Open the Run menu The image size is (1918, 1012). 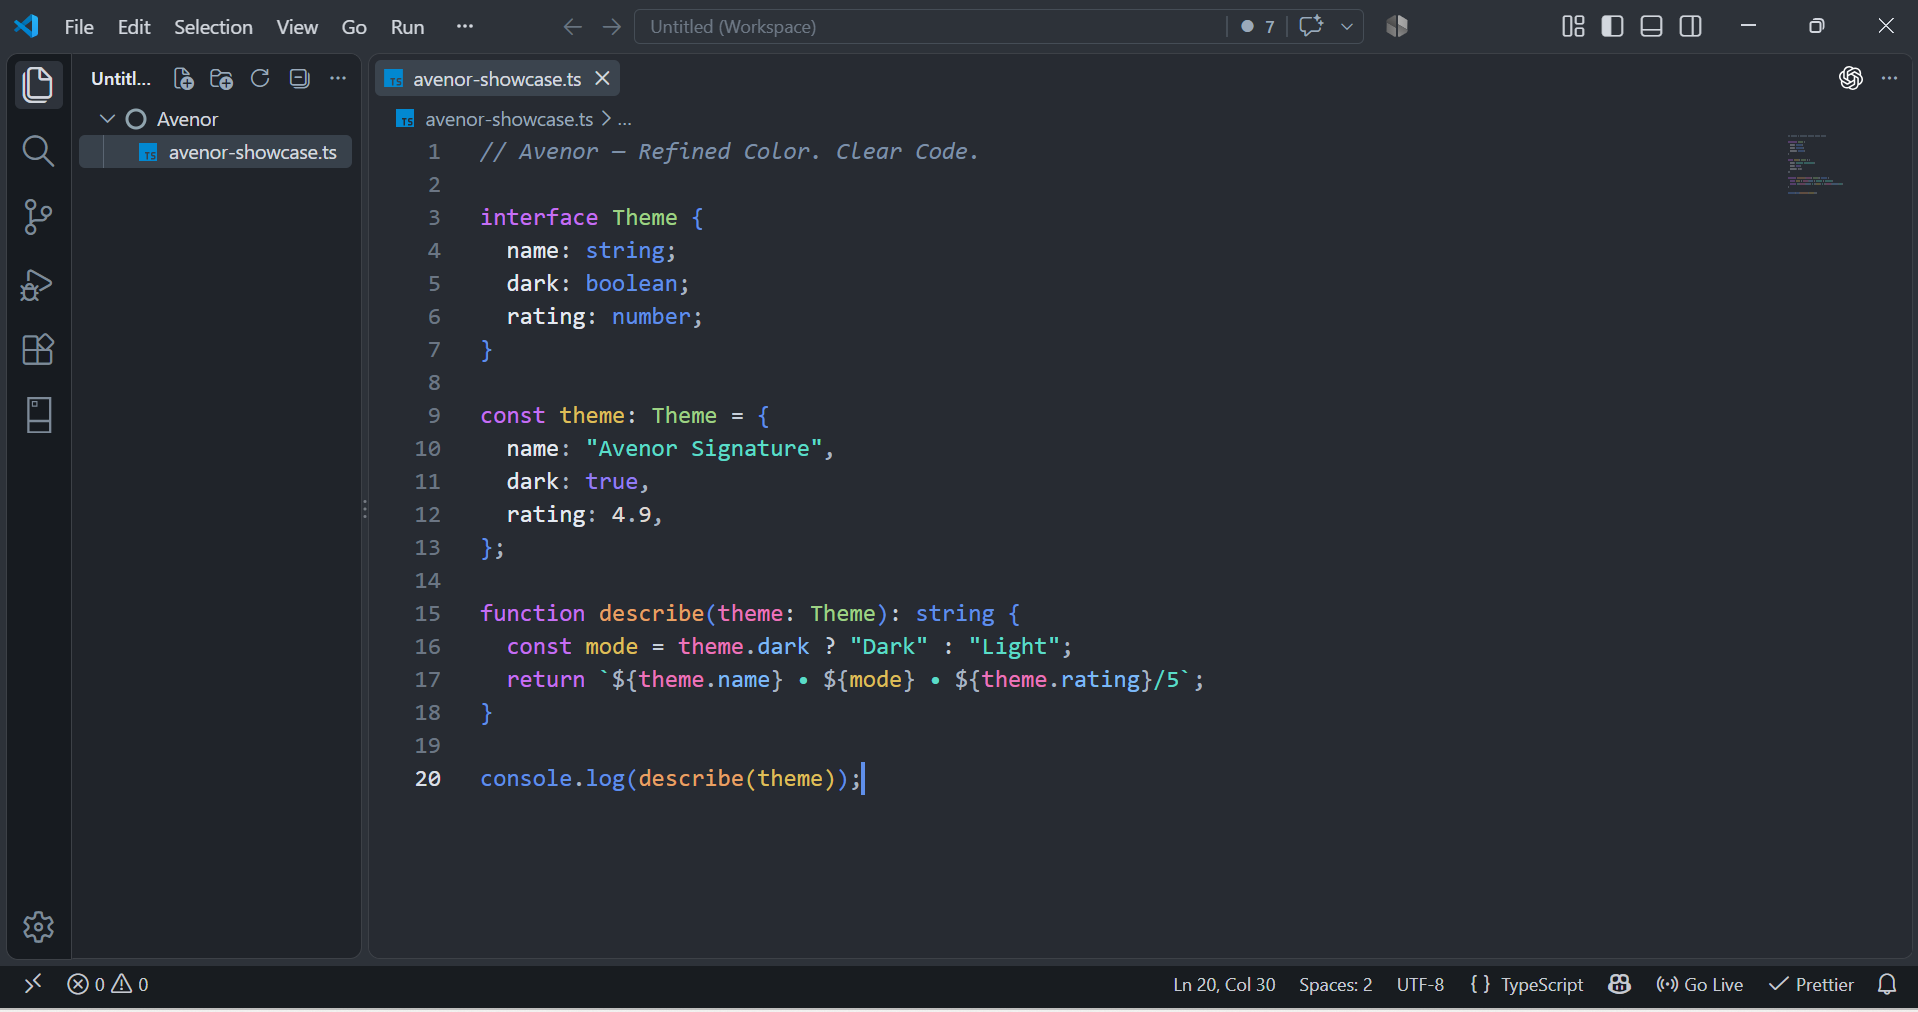407,27
